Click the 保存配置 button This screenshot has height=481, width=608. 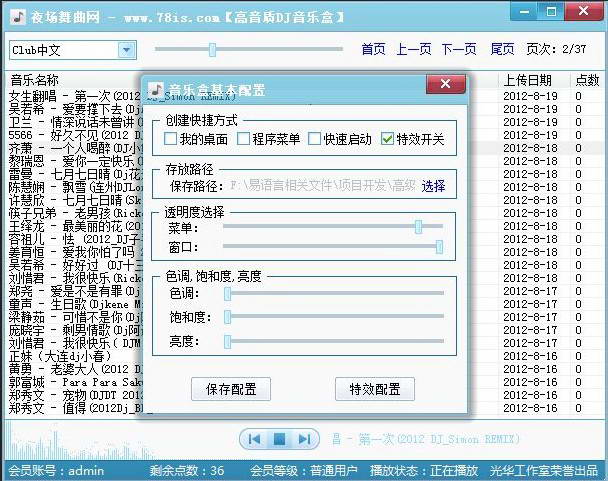pos(231,389)
